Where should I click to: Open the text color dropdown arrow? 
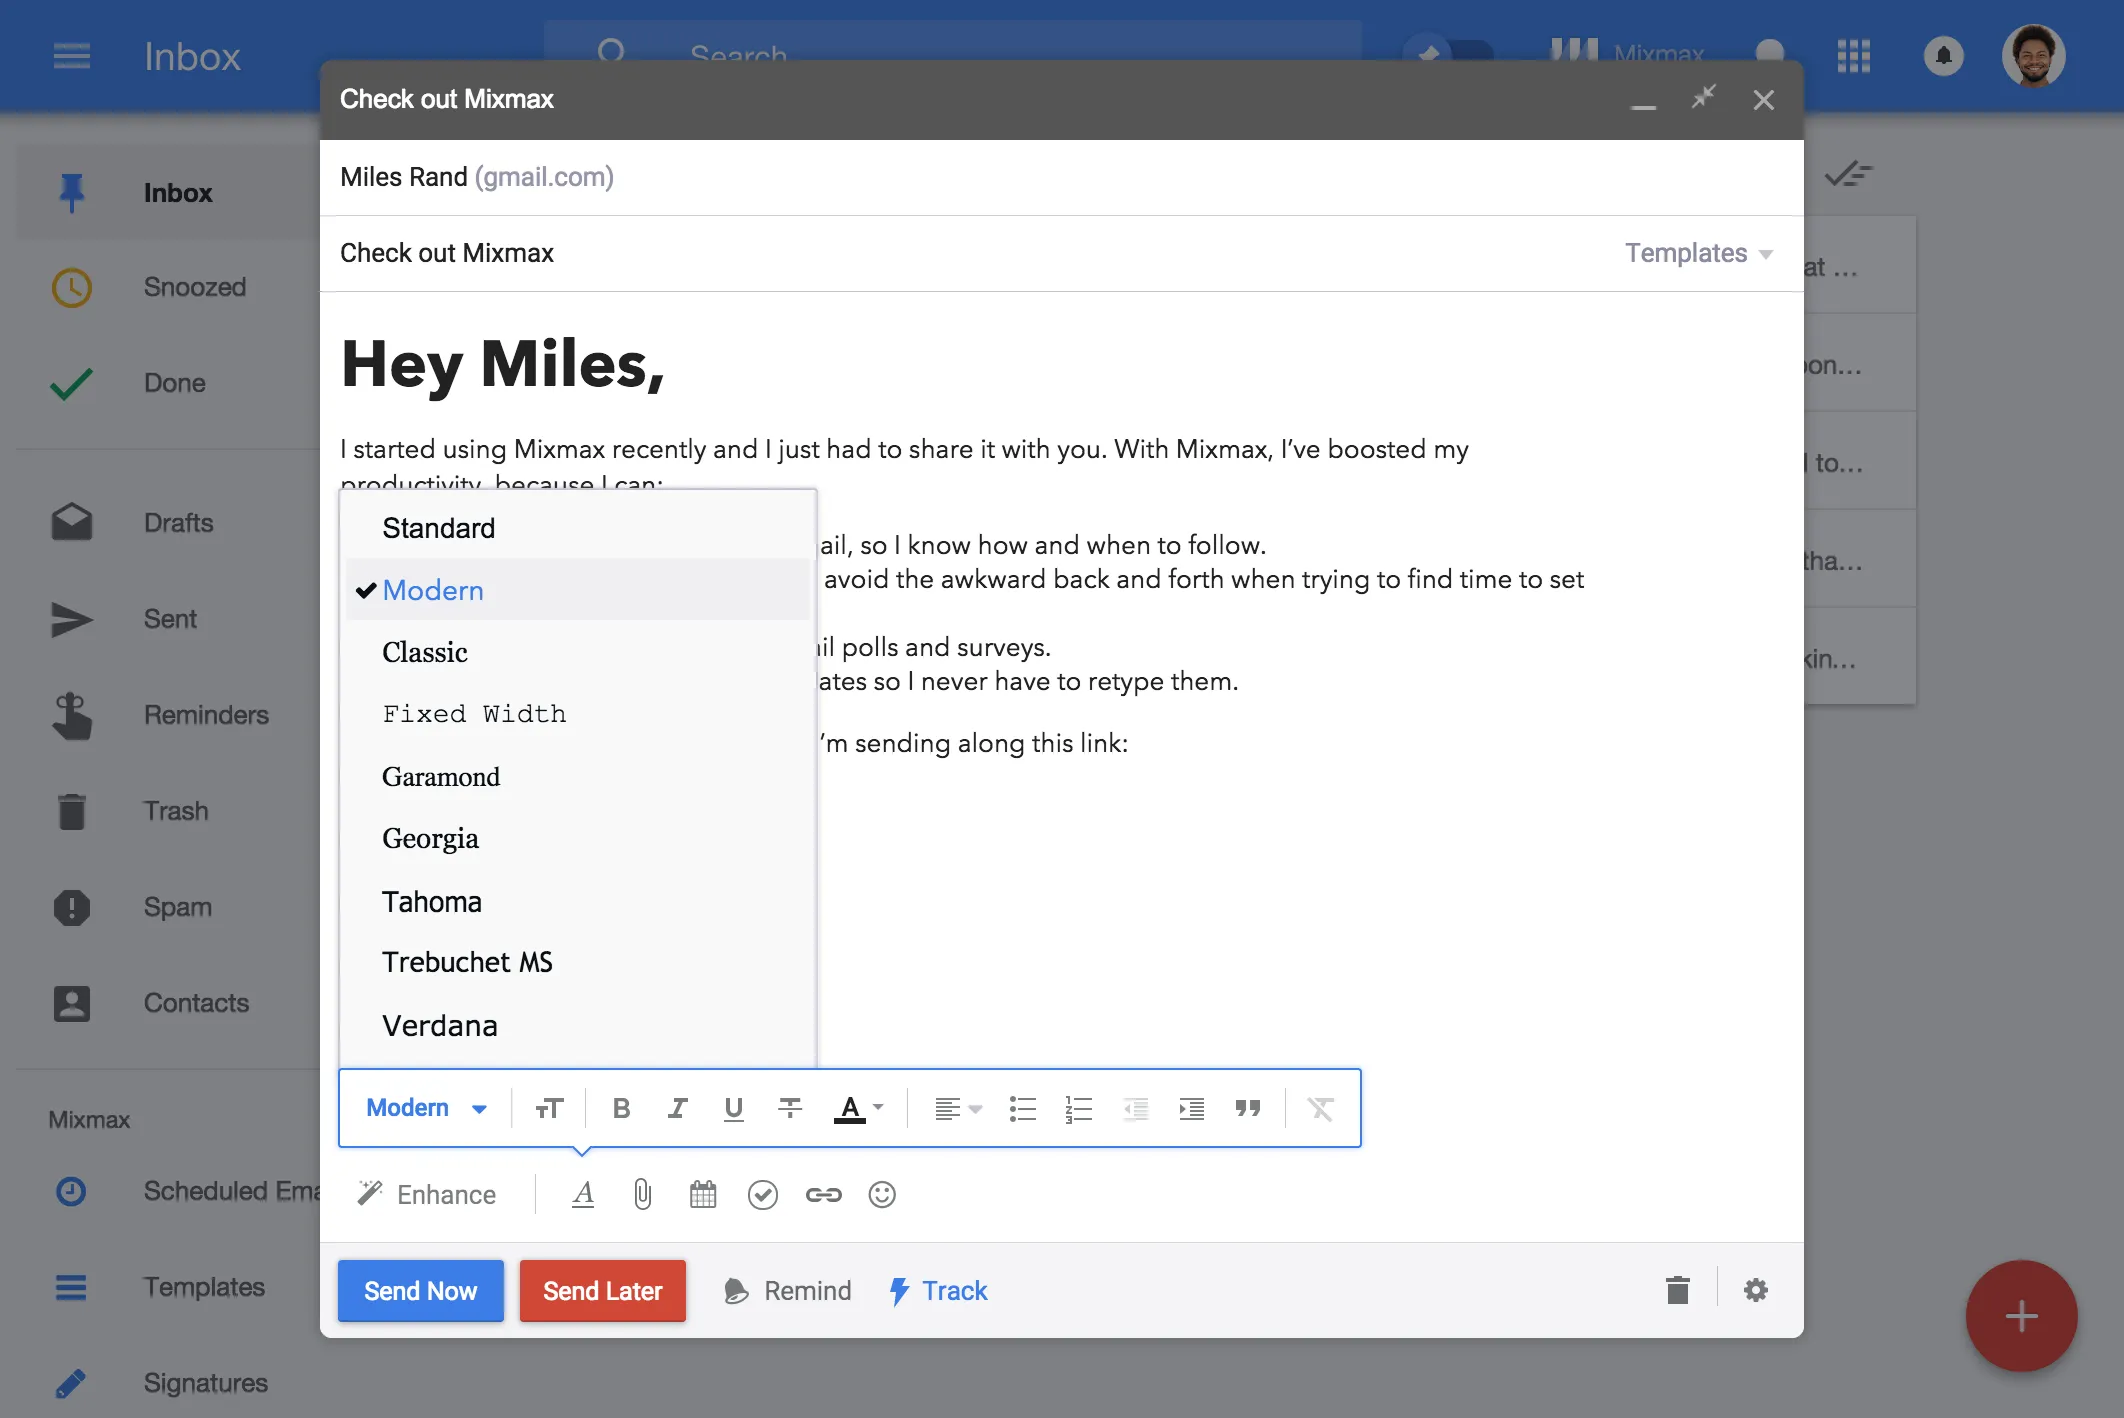coord(878,1107)
